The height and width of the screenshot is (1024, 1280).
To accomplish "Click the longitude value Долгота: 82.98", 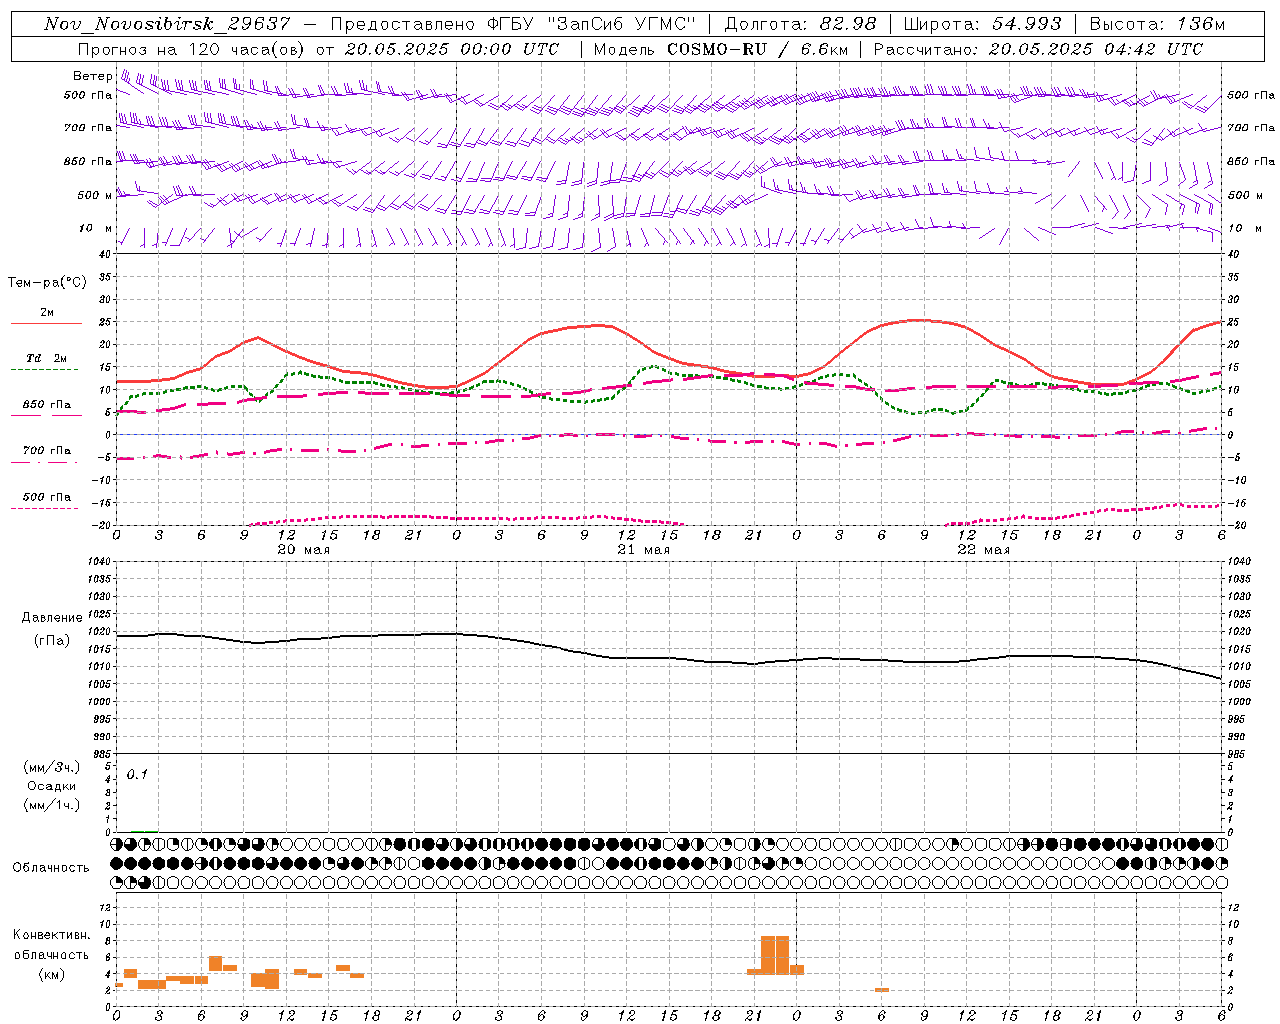I will click(800, 24).
